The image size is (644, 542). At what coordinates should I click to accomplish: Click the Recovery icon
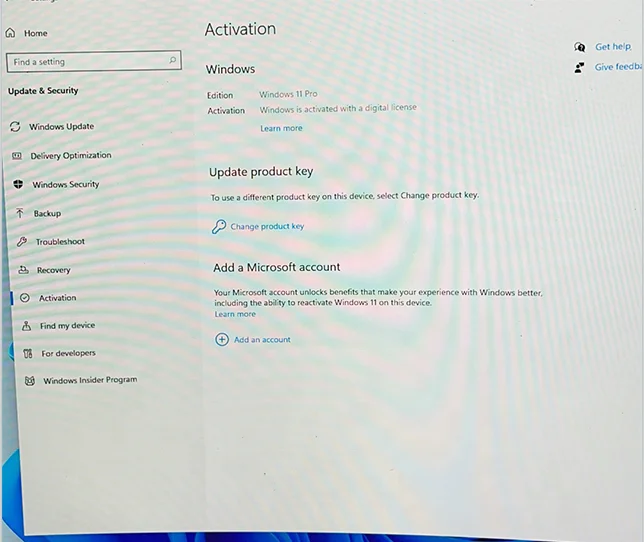(23, 270)
